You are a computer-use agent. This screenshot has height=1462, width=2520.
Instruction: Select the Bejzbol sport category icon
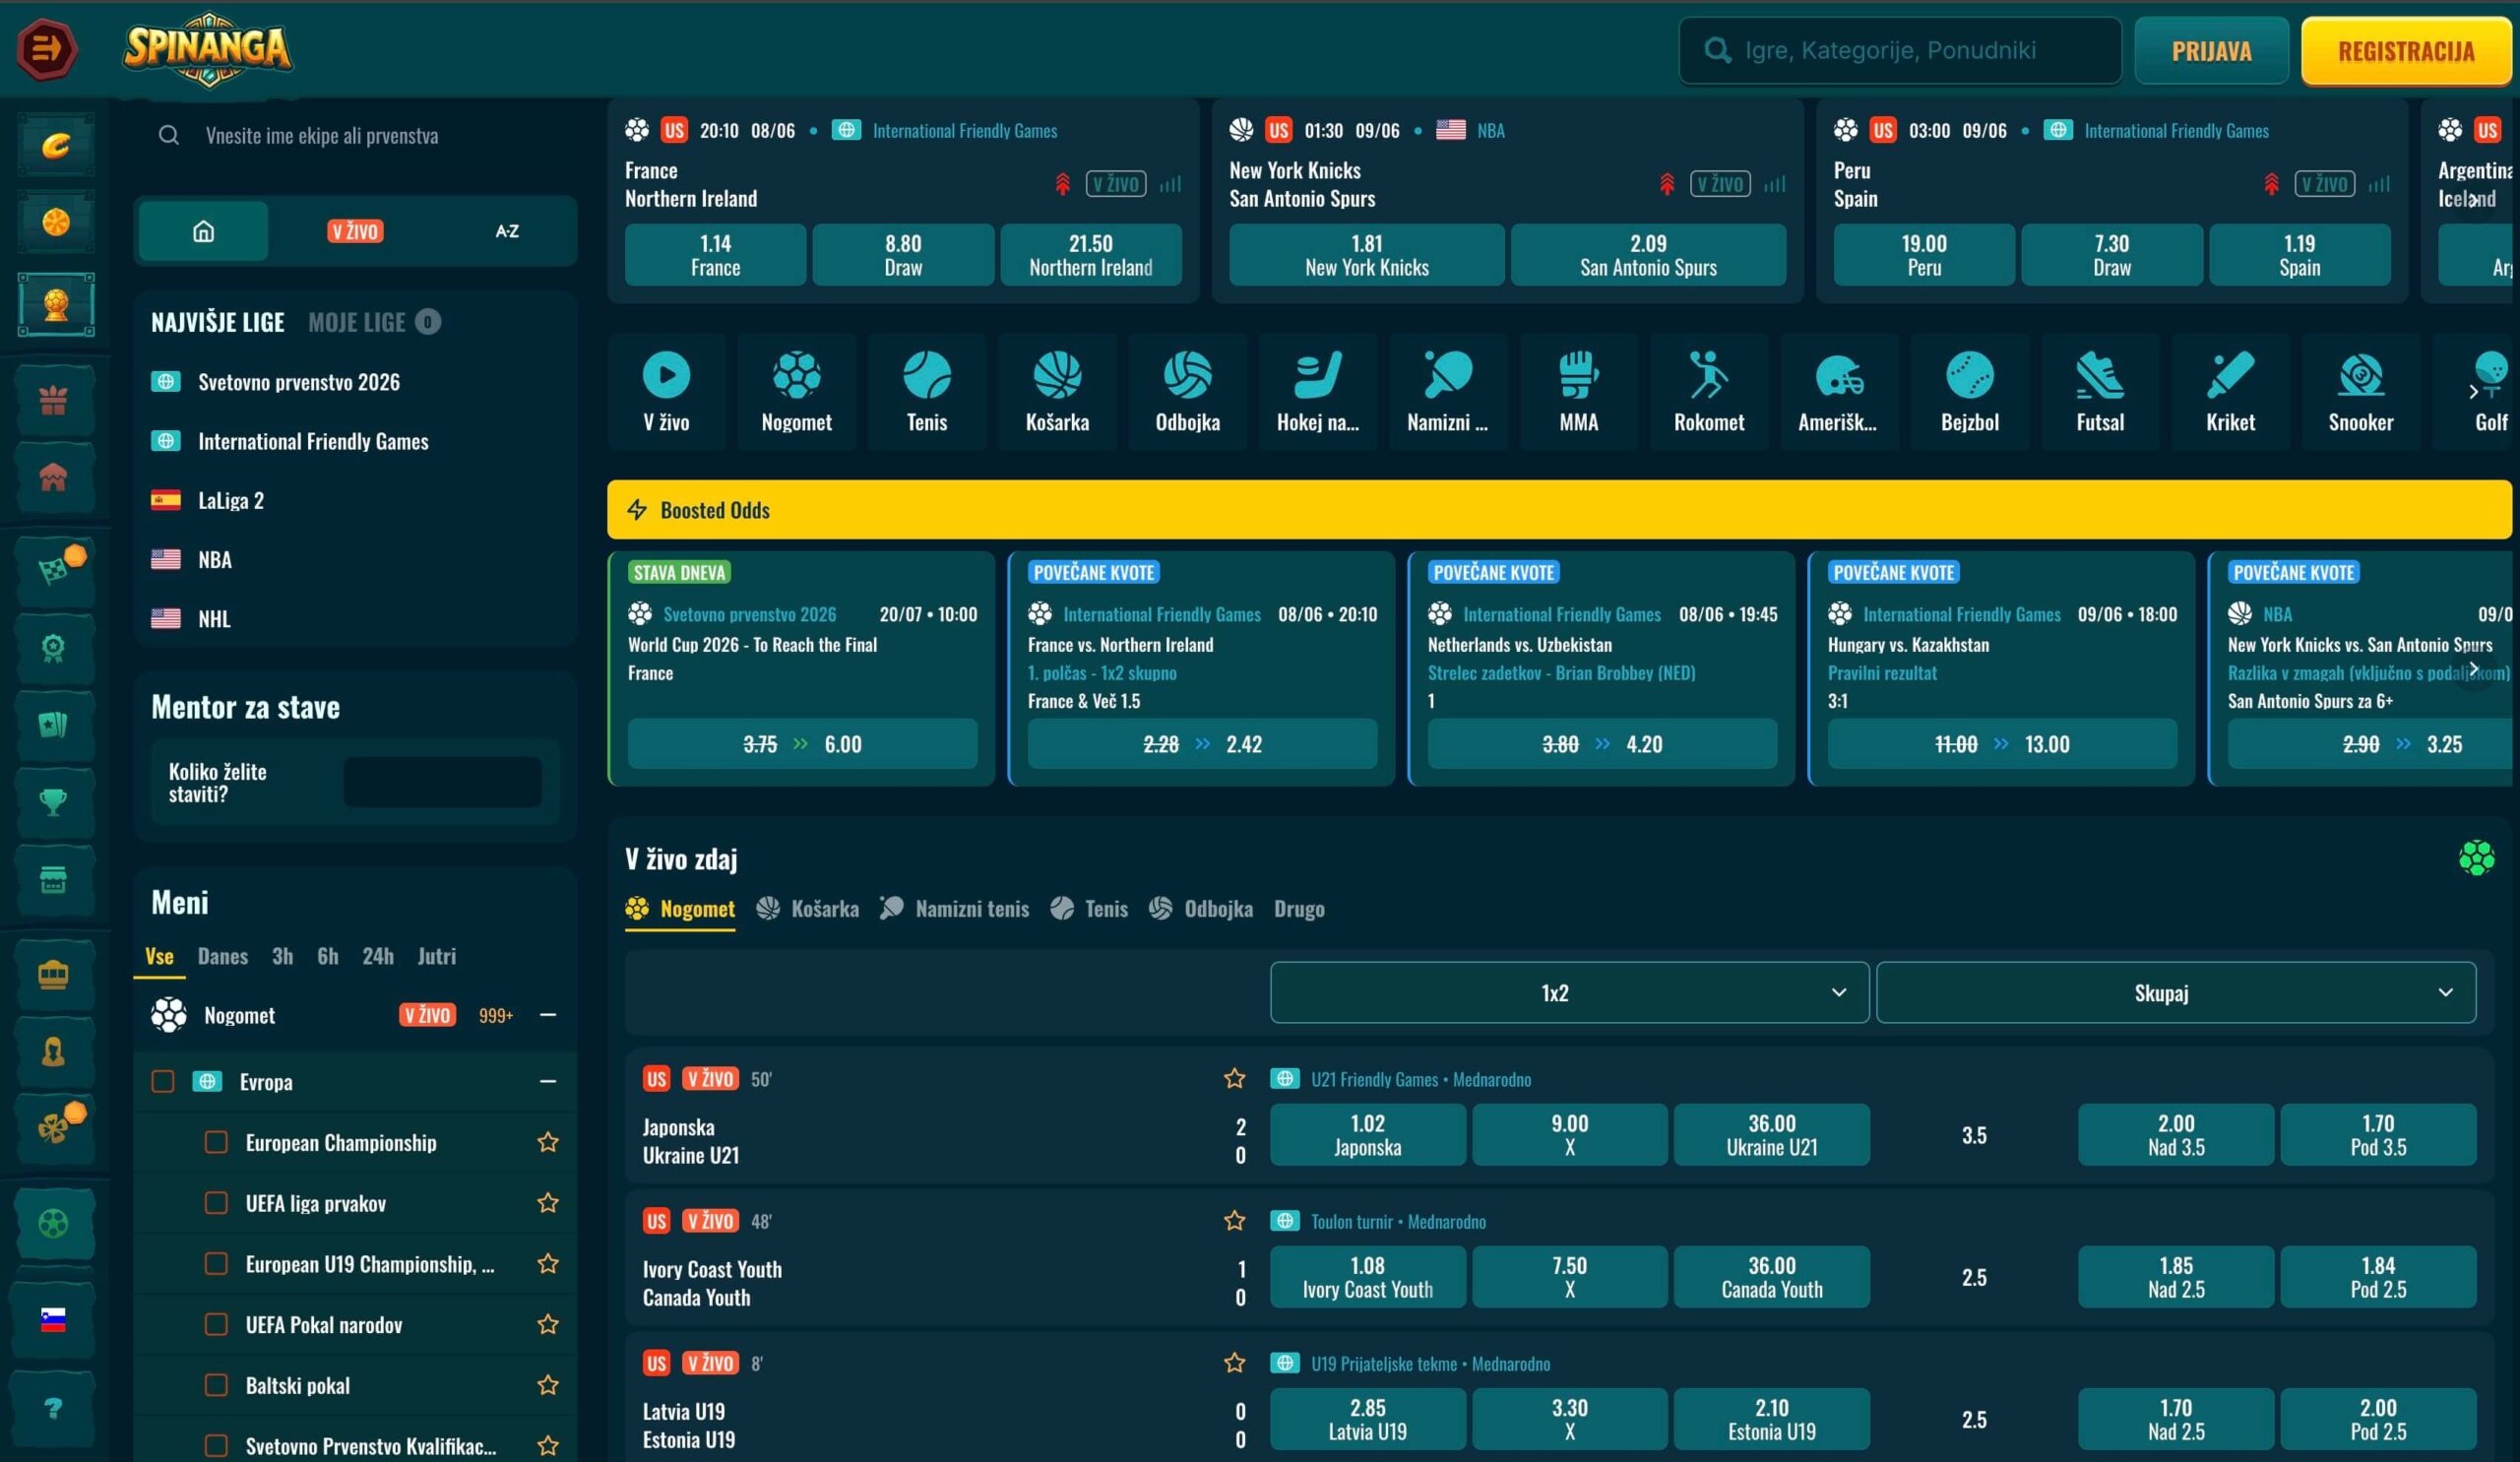pos(1970,392)
